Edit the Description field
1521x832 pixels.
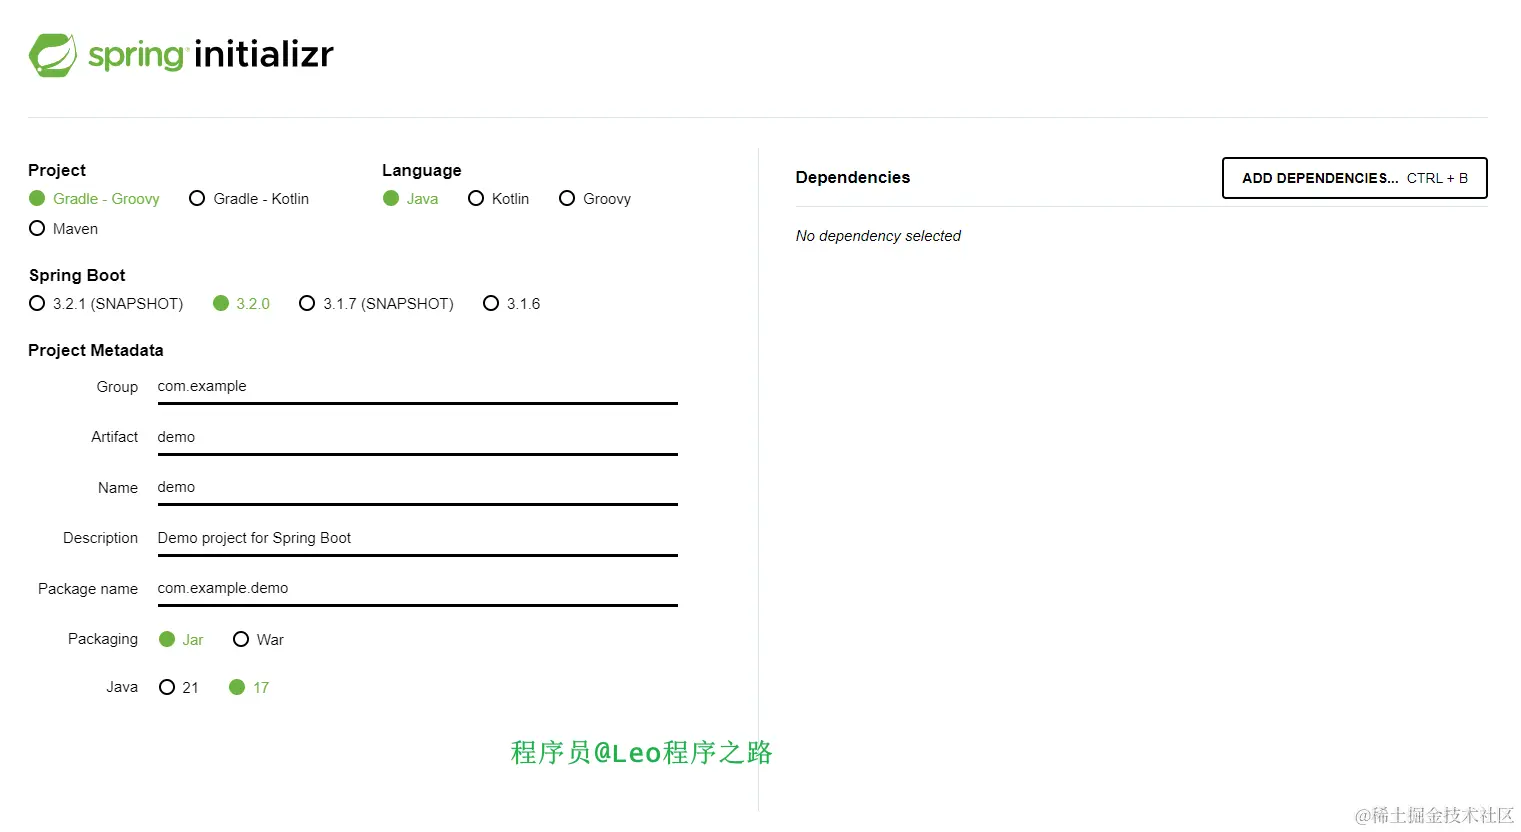pyautogui.click(x=418, y=539)
